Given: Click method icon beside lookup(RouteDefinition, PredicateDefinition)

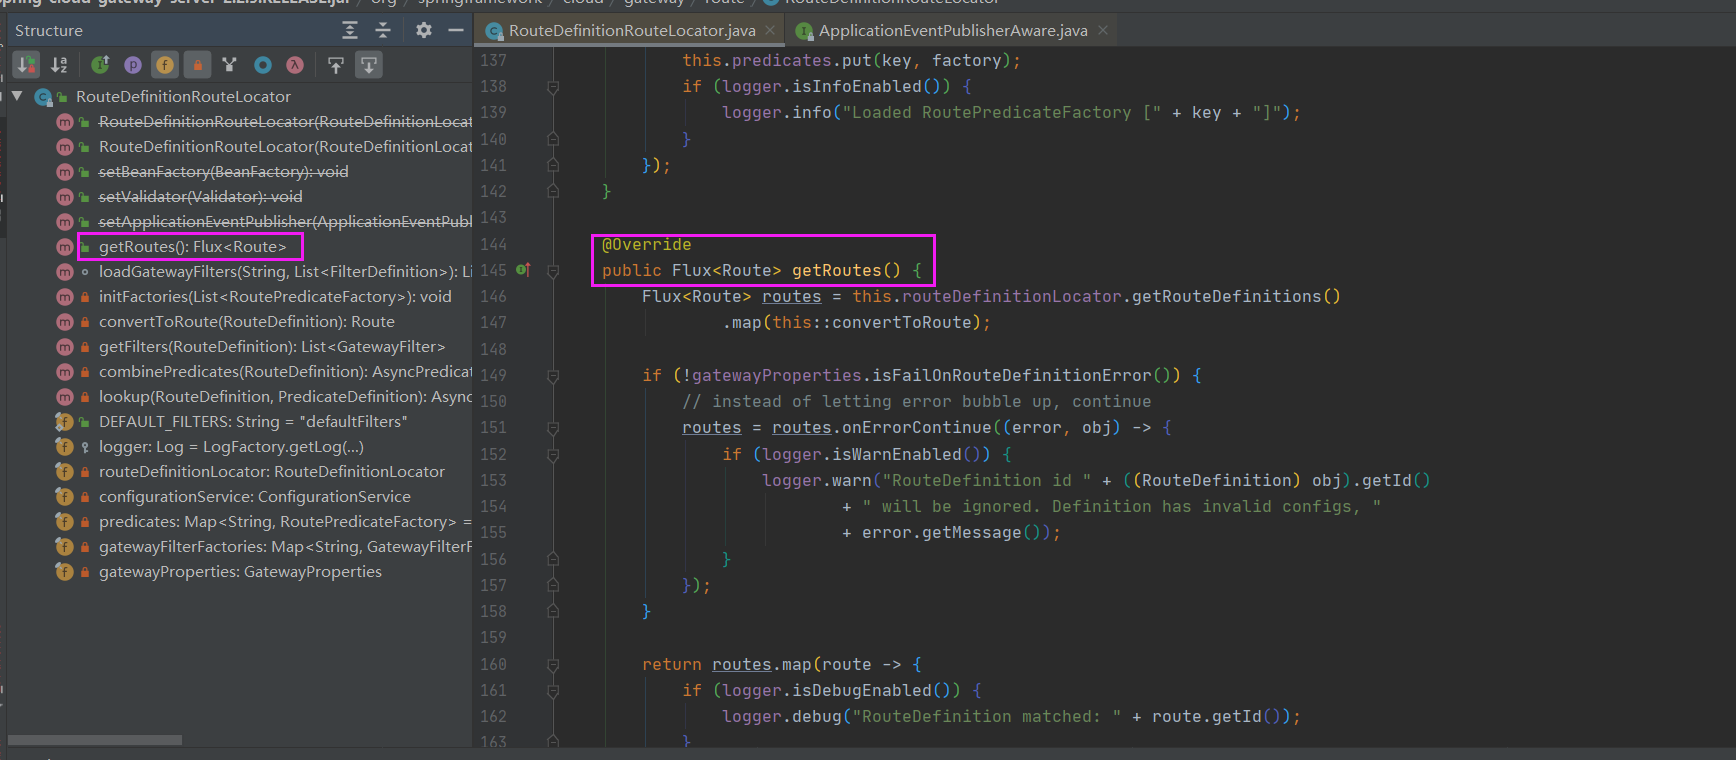Looking at the screenshot, I should 65,397.
